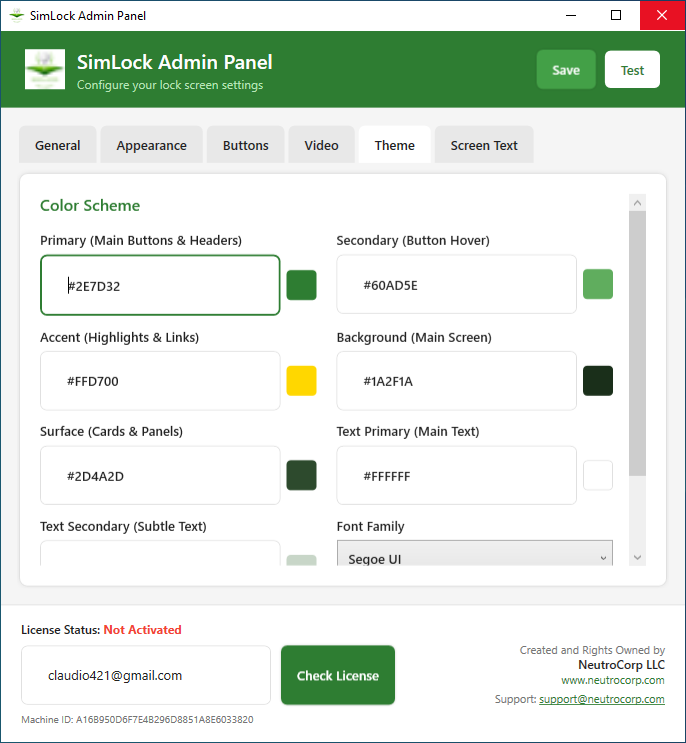The image size is (686, 743).
Task: Click the Test button
Action: [632, 70]
